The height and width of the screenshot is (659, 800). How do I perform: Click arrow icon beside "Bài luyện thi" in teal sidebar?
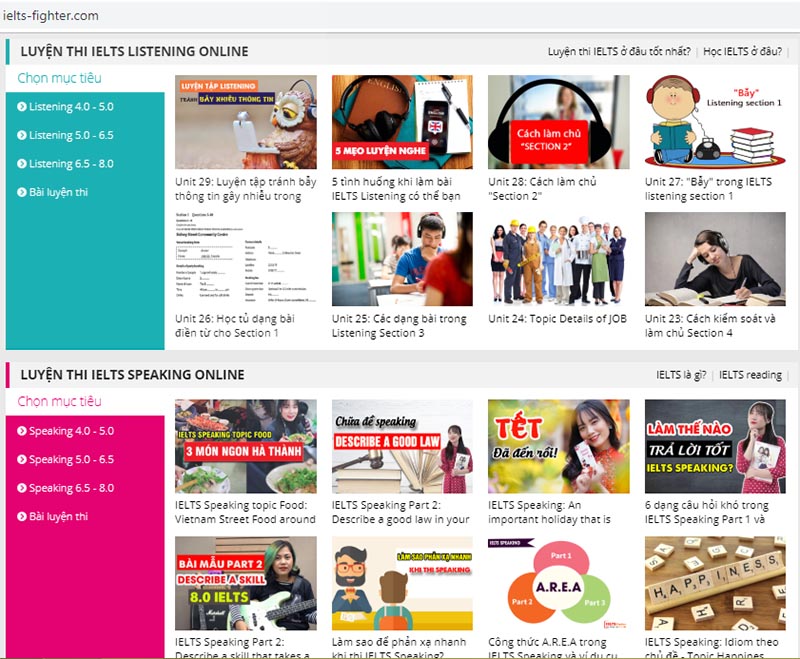point(22,192)
